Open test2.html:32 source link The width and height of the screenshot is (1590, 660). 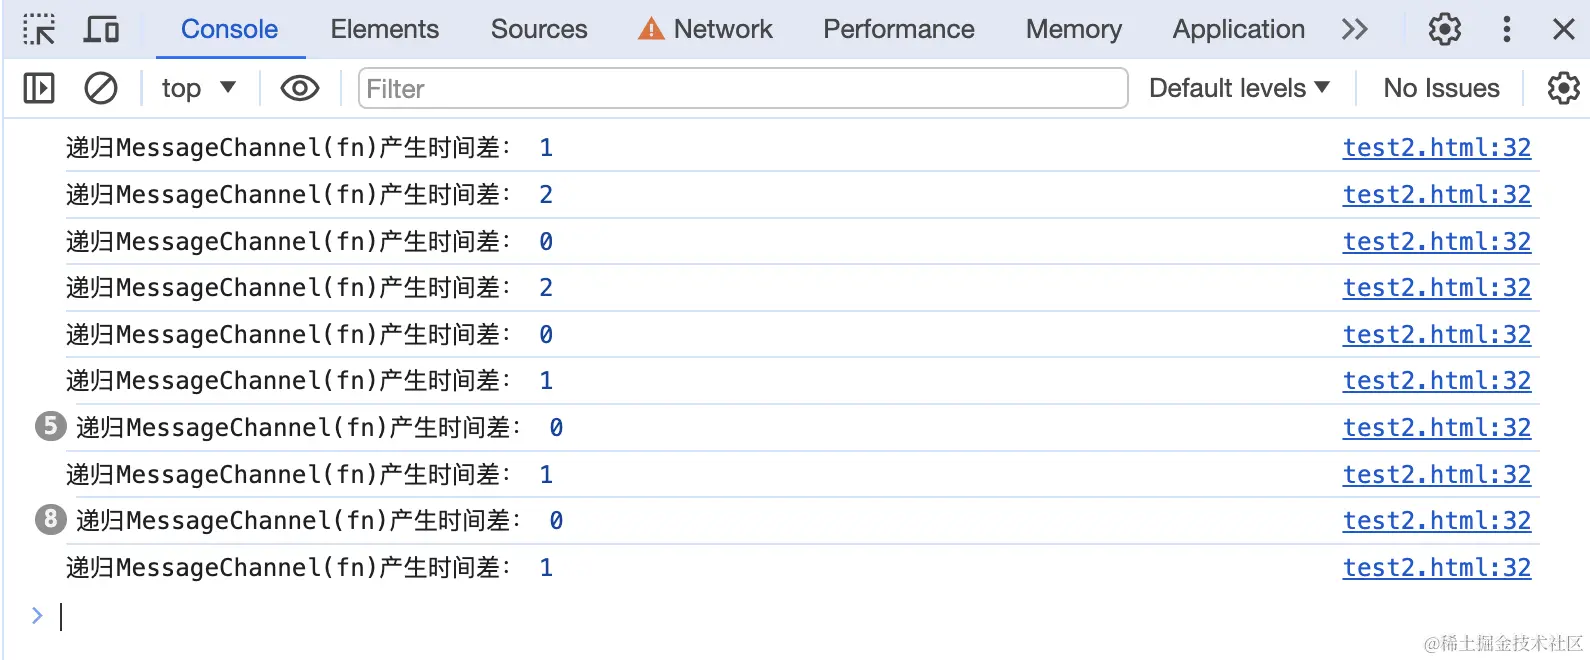1437,147
